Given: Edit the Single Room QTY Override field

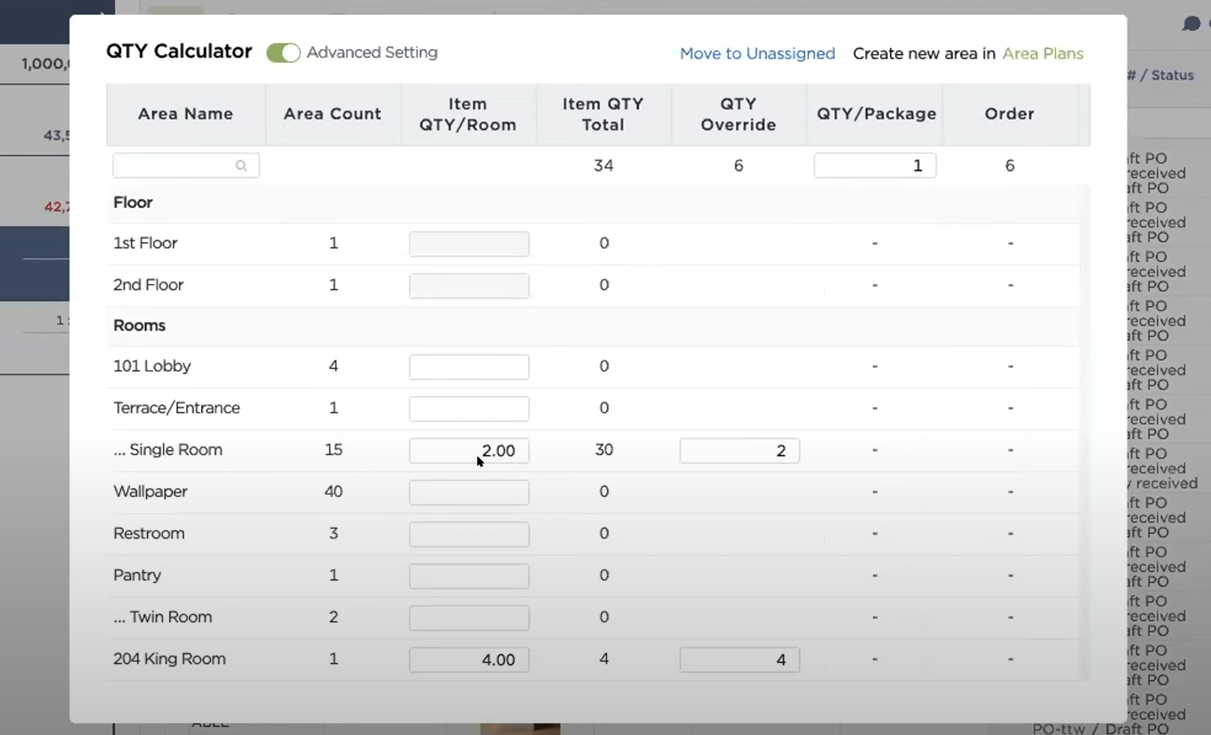Looking at the screenshot, I should (x=739, y=451).
